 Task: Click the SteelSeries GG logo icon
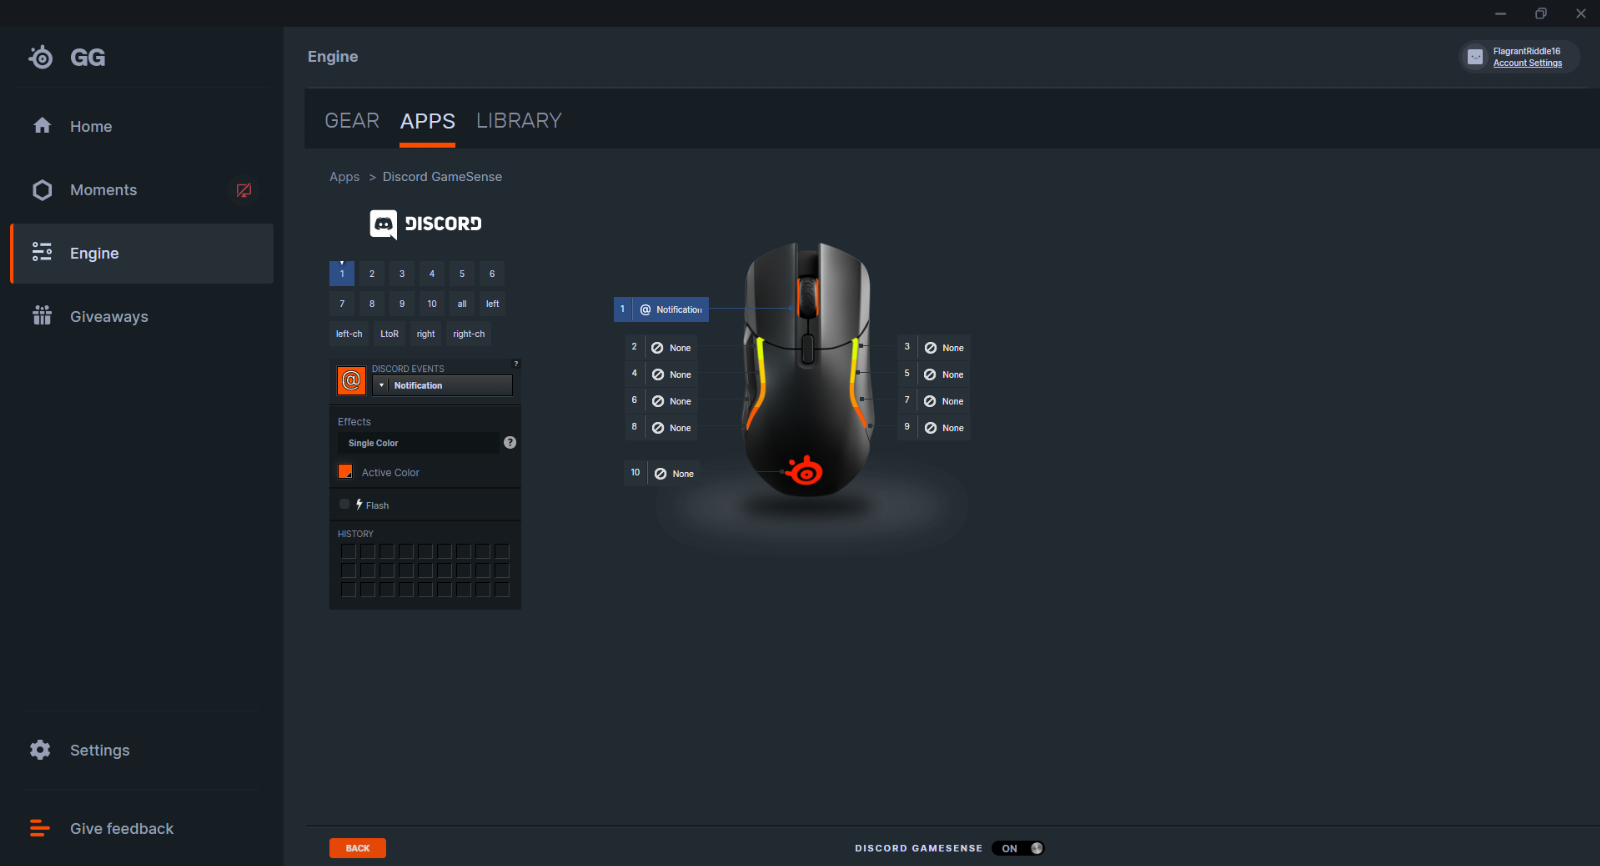coord(41,57)
